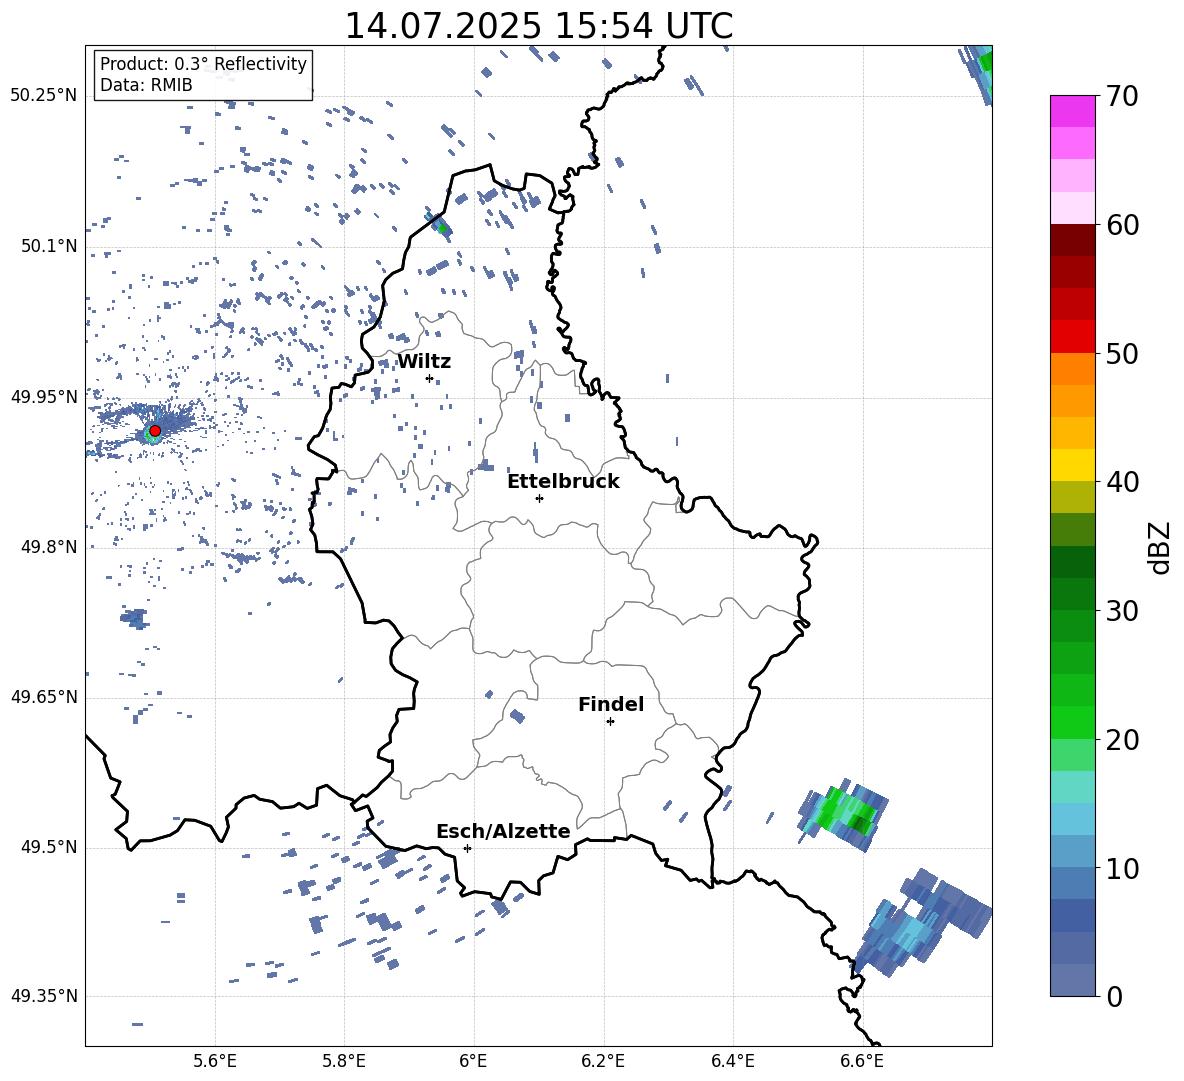The image size is (1184, 1081).
Task: Click the 5.8°E longitude label
Action: click(x=344, y=1061)
